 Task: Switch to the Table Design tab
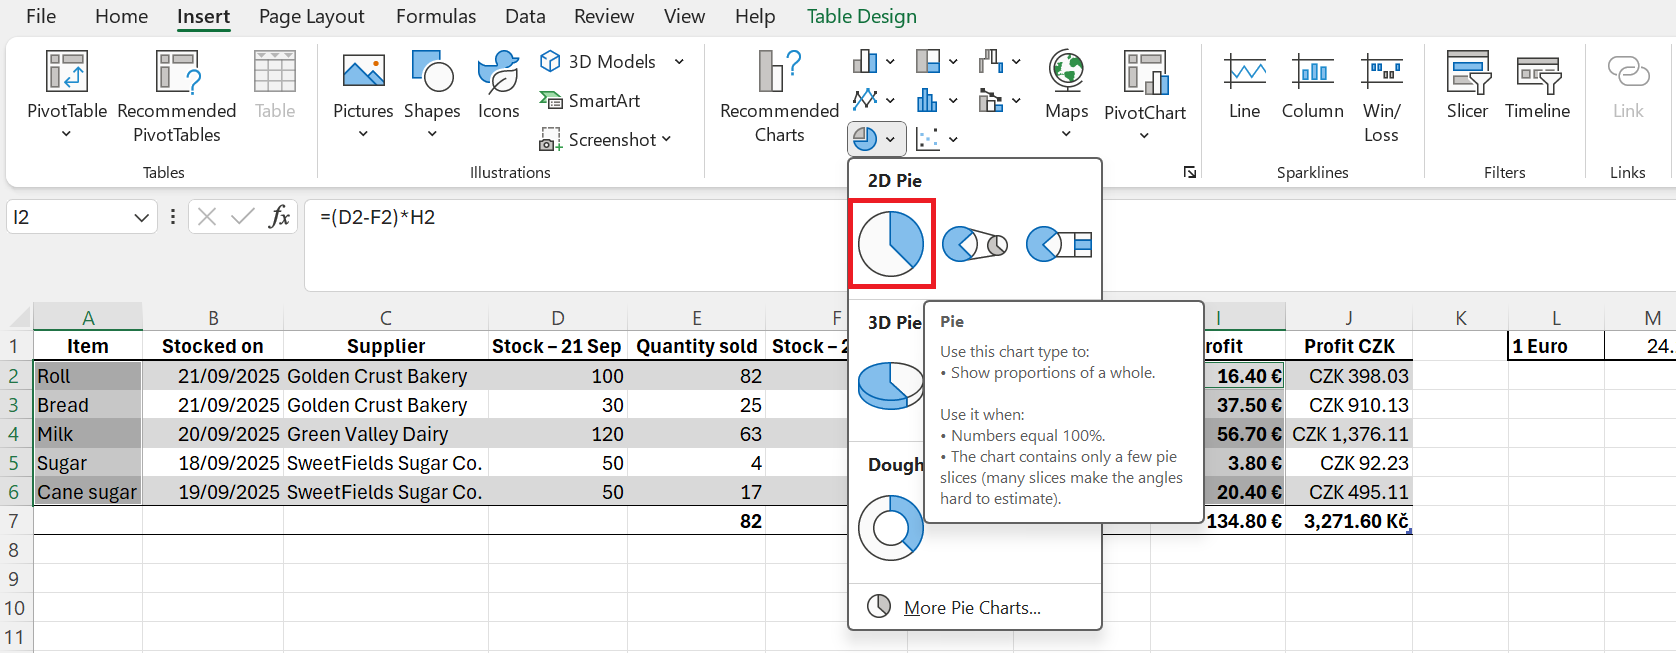862,16
